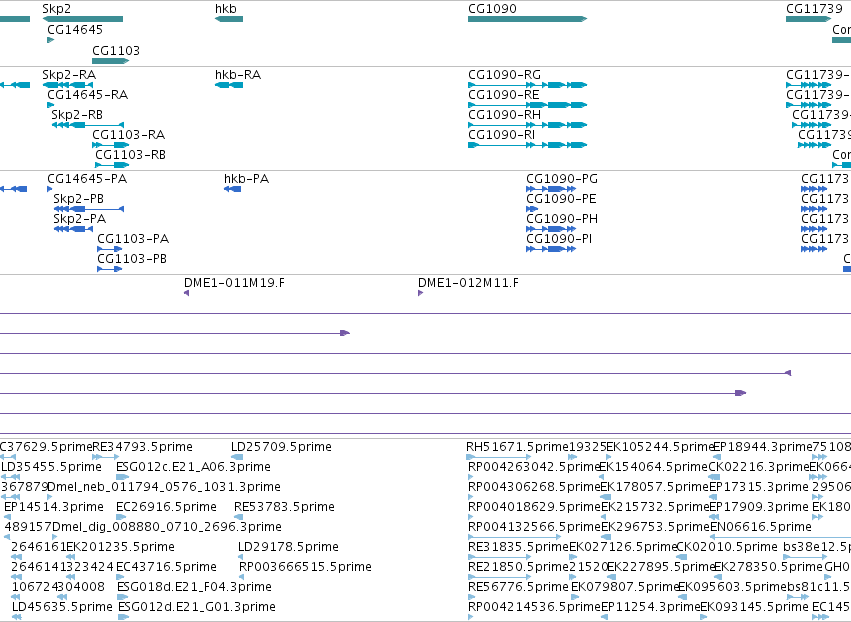Click the EC26916.5prime EST glyph
851x622 pixels.
pyautogui.click(x=122, y=517)
